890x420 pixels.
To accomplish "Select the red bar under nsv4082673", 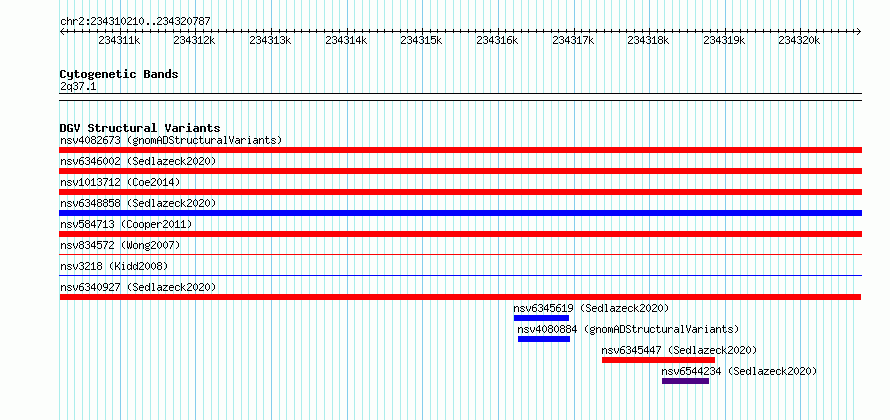I will point(461,150).
